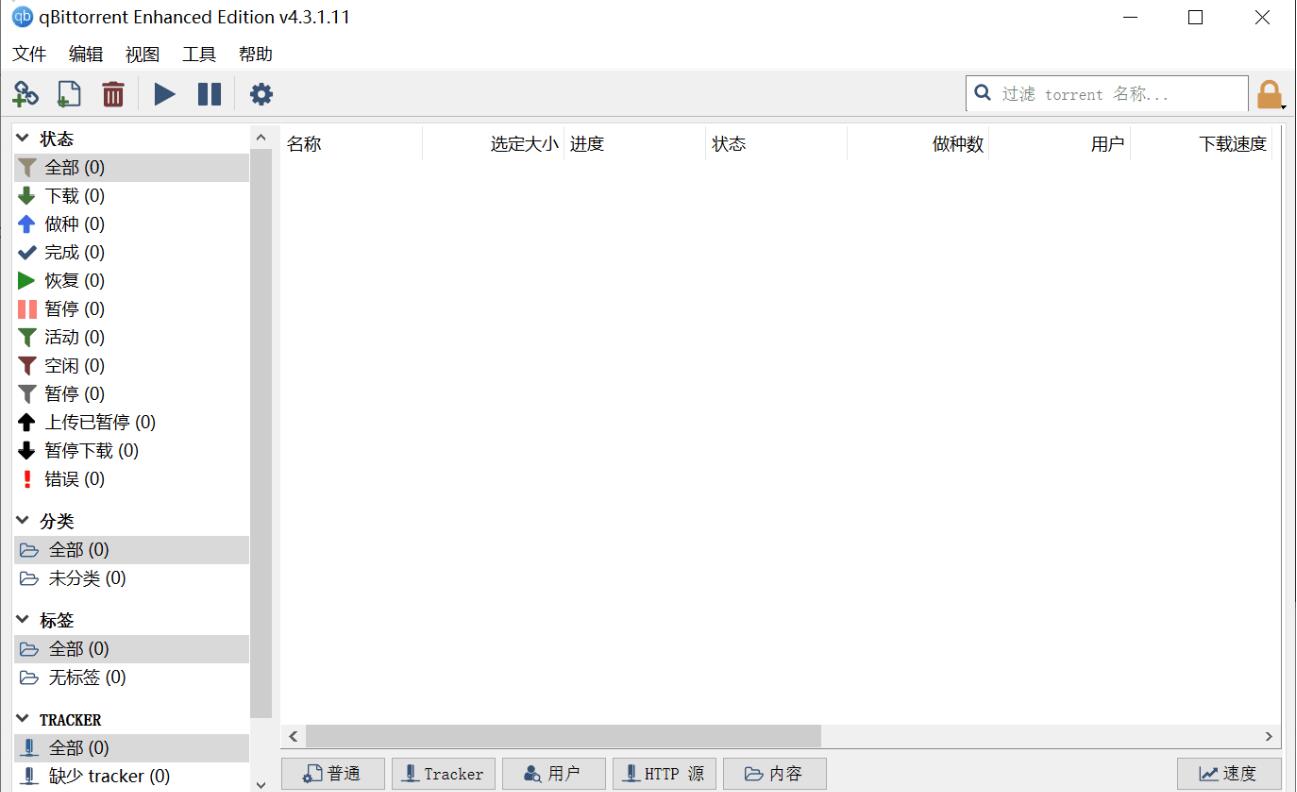Collapse the TRACKER section

(x=23, y=718)
